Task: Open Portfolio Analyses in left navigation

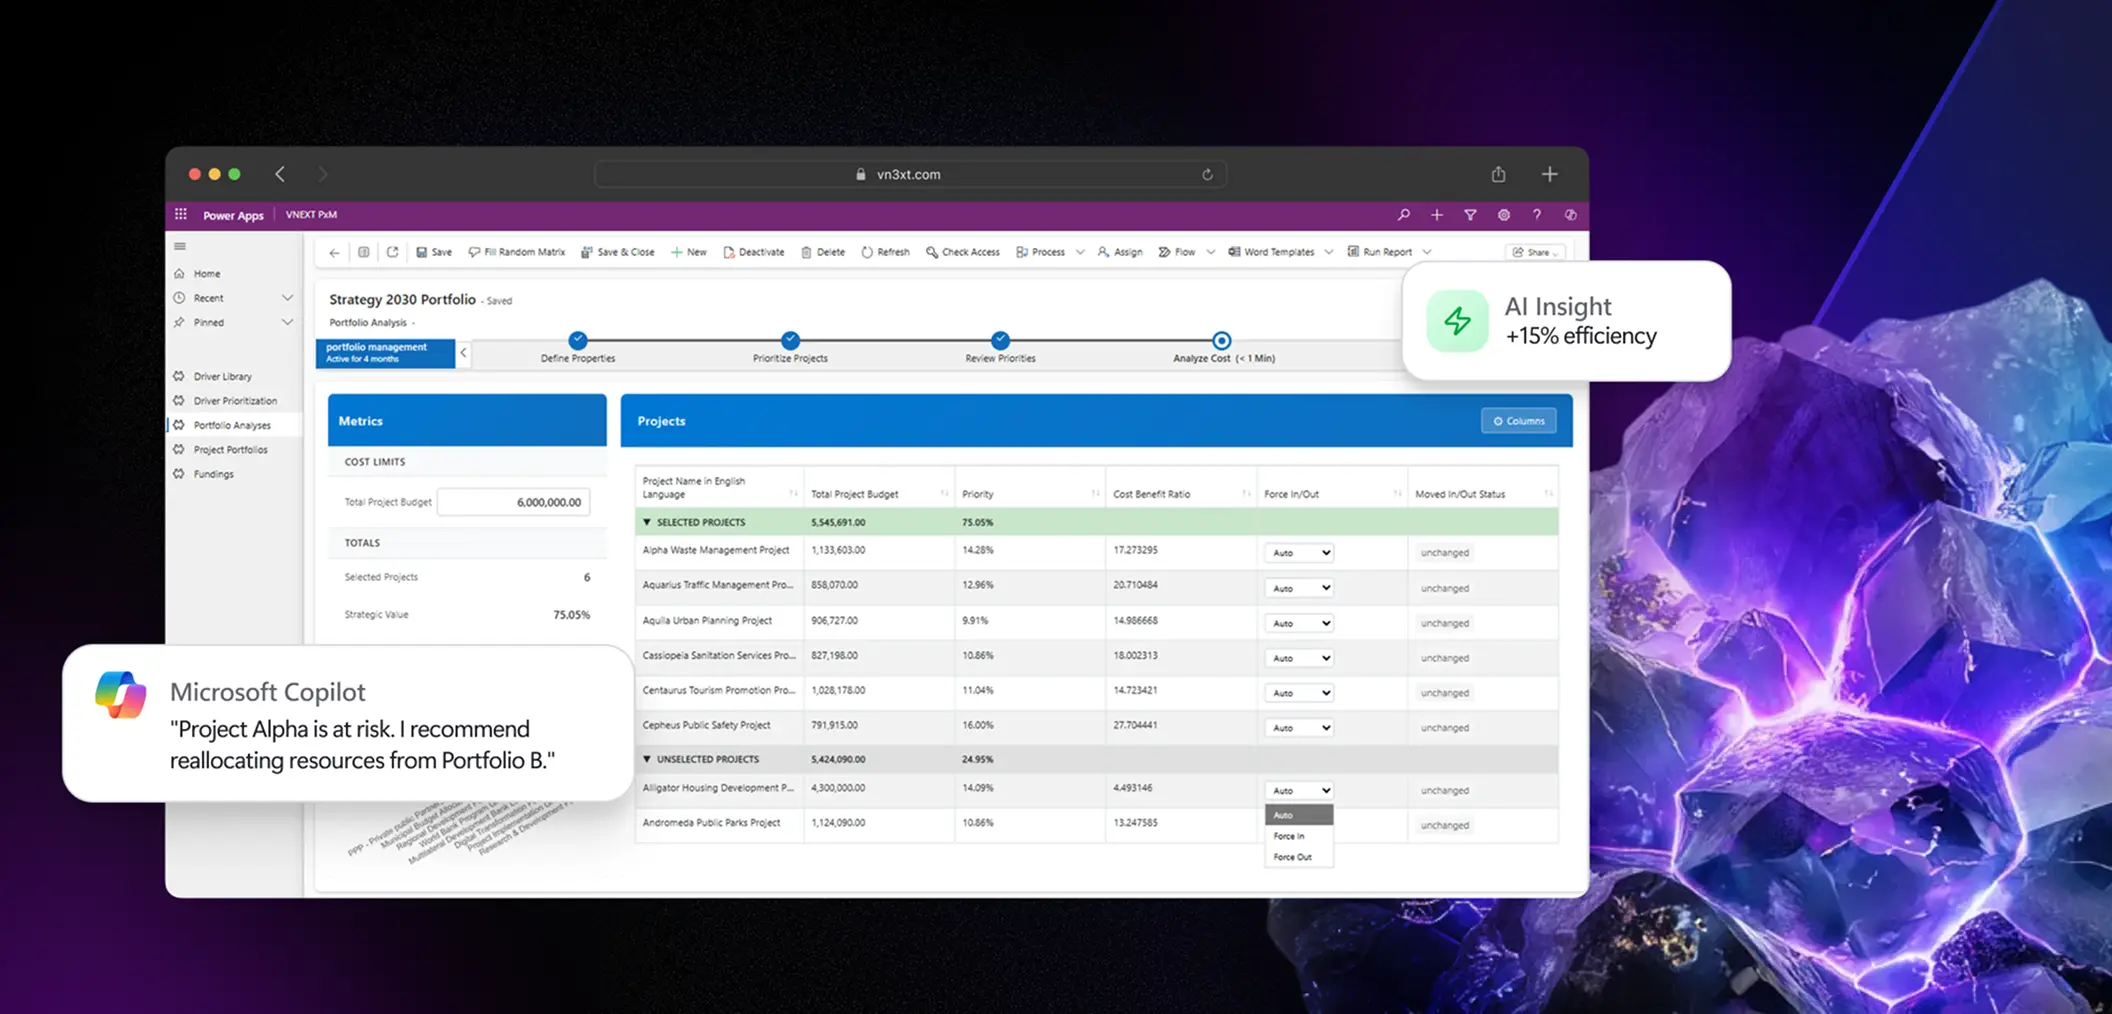Action: (x=232, y=425)
